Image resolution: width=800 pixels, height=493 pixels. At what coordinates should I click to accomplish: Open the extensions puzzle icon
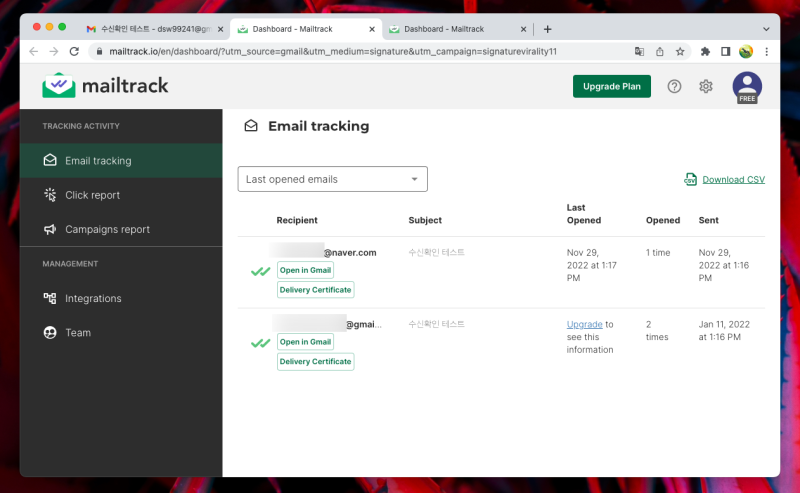(x=705, y=52)
